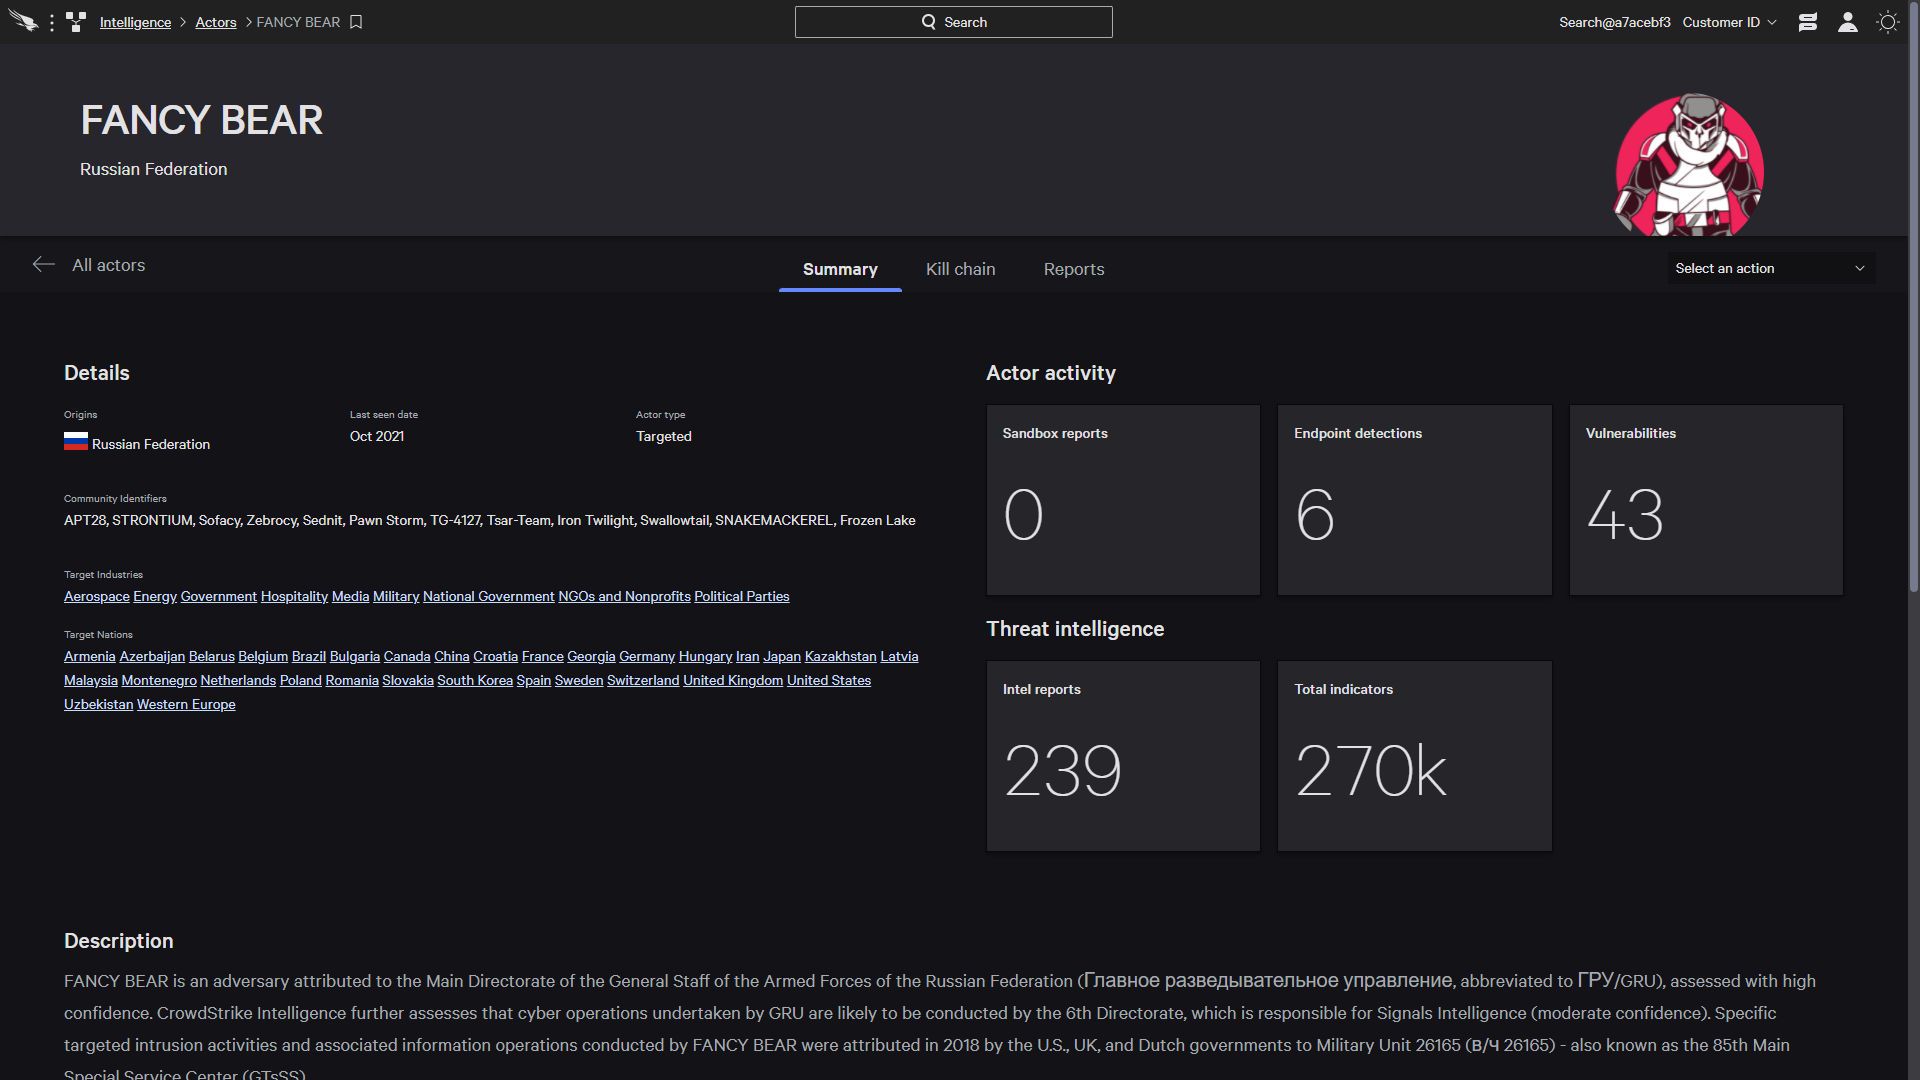Image resolution: width=1920 pixels, height=1080 pixels.
Task: Open the user profile icon
Action: (1848, 22)
